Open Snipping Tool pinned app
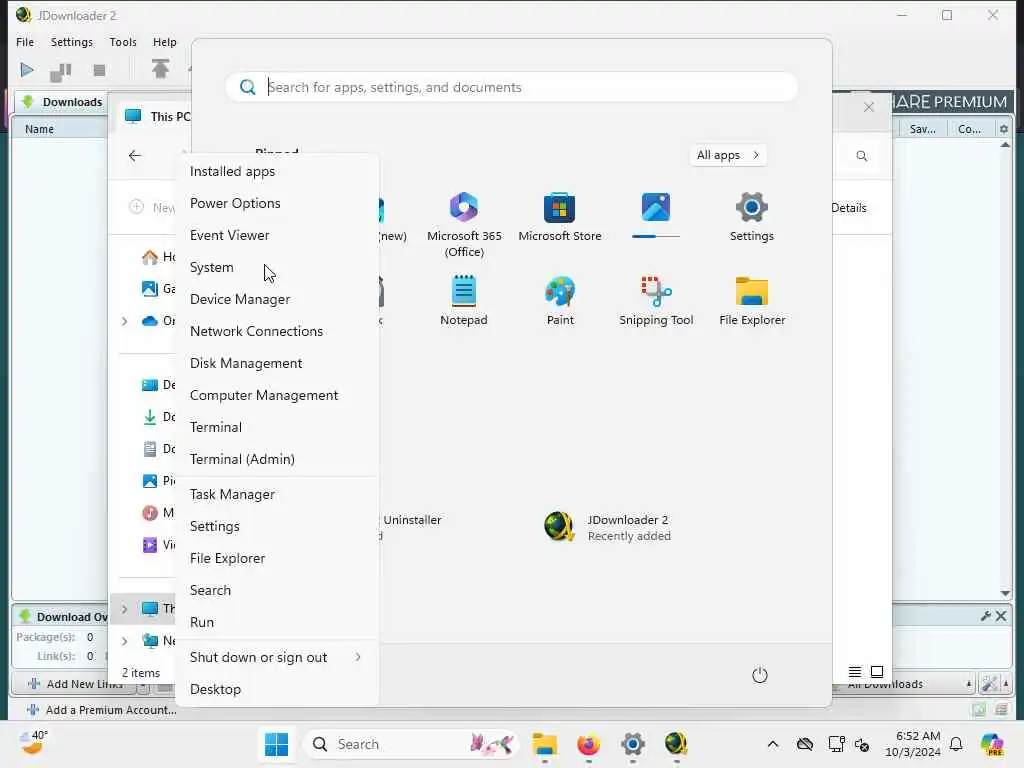 click(656, 300)
